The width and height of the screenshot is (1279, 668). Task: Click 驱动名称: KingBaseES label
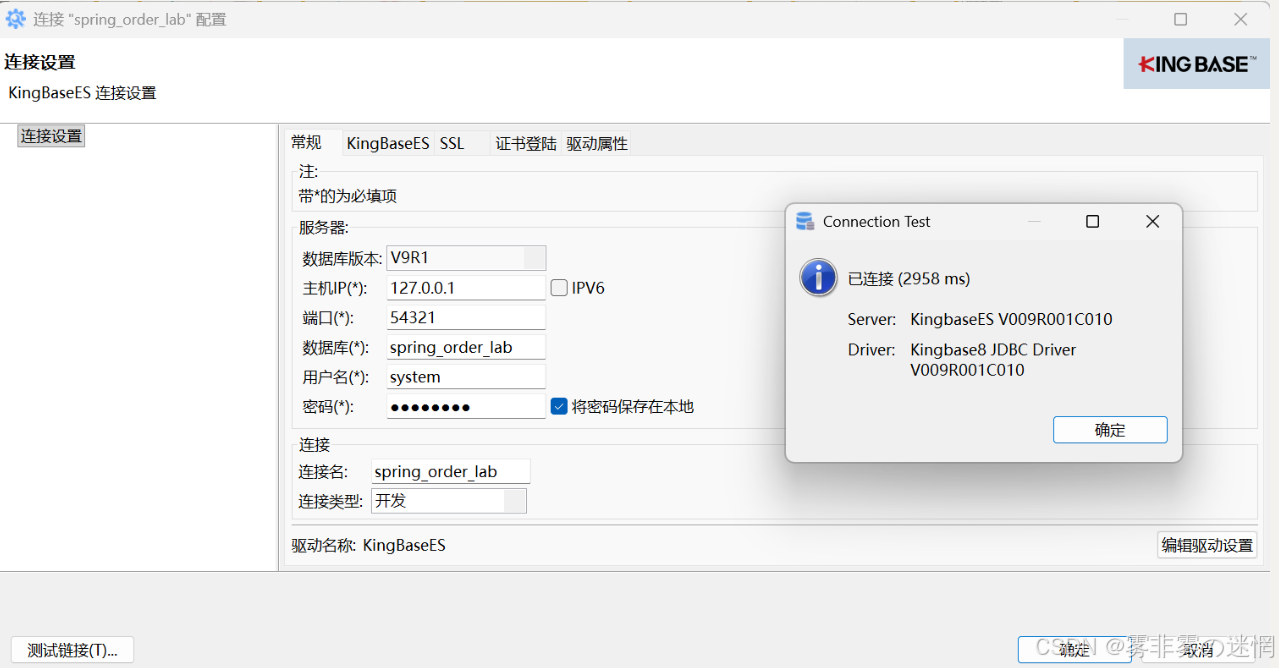tap(369, 546)
